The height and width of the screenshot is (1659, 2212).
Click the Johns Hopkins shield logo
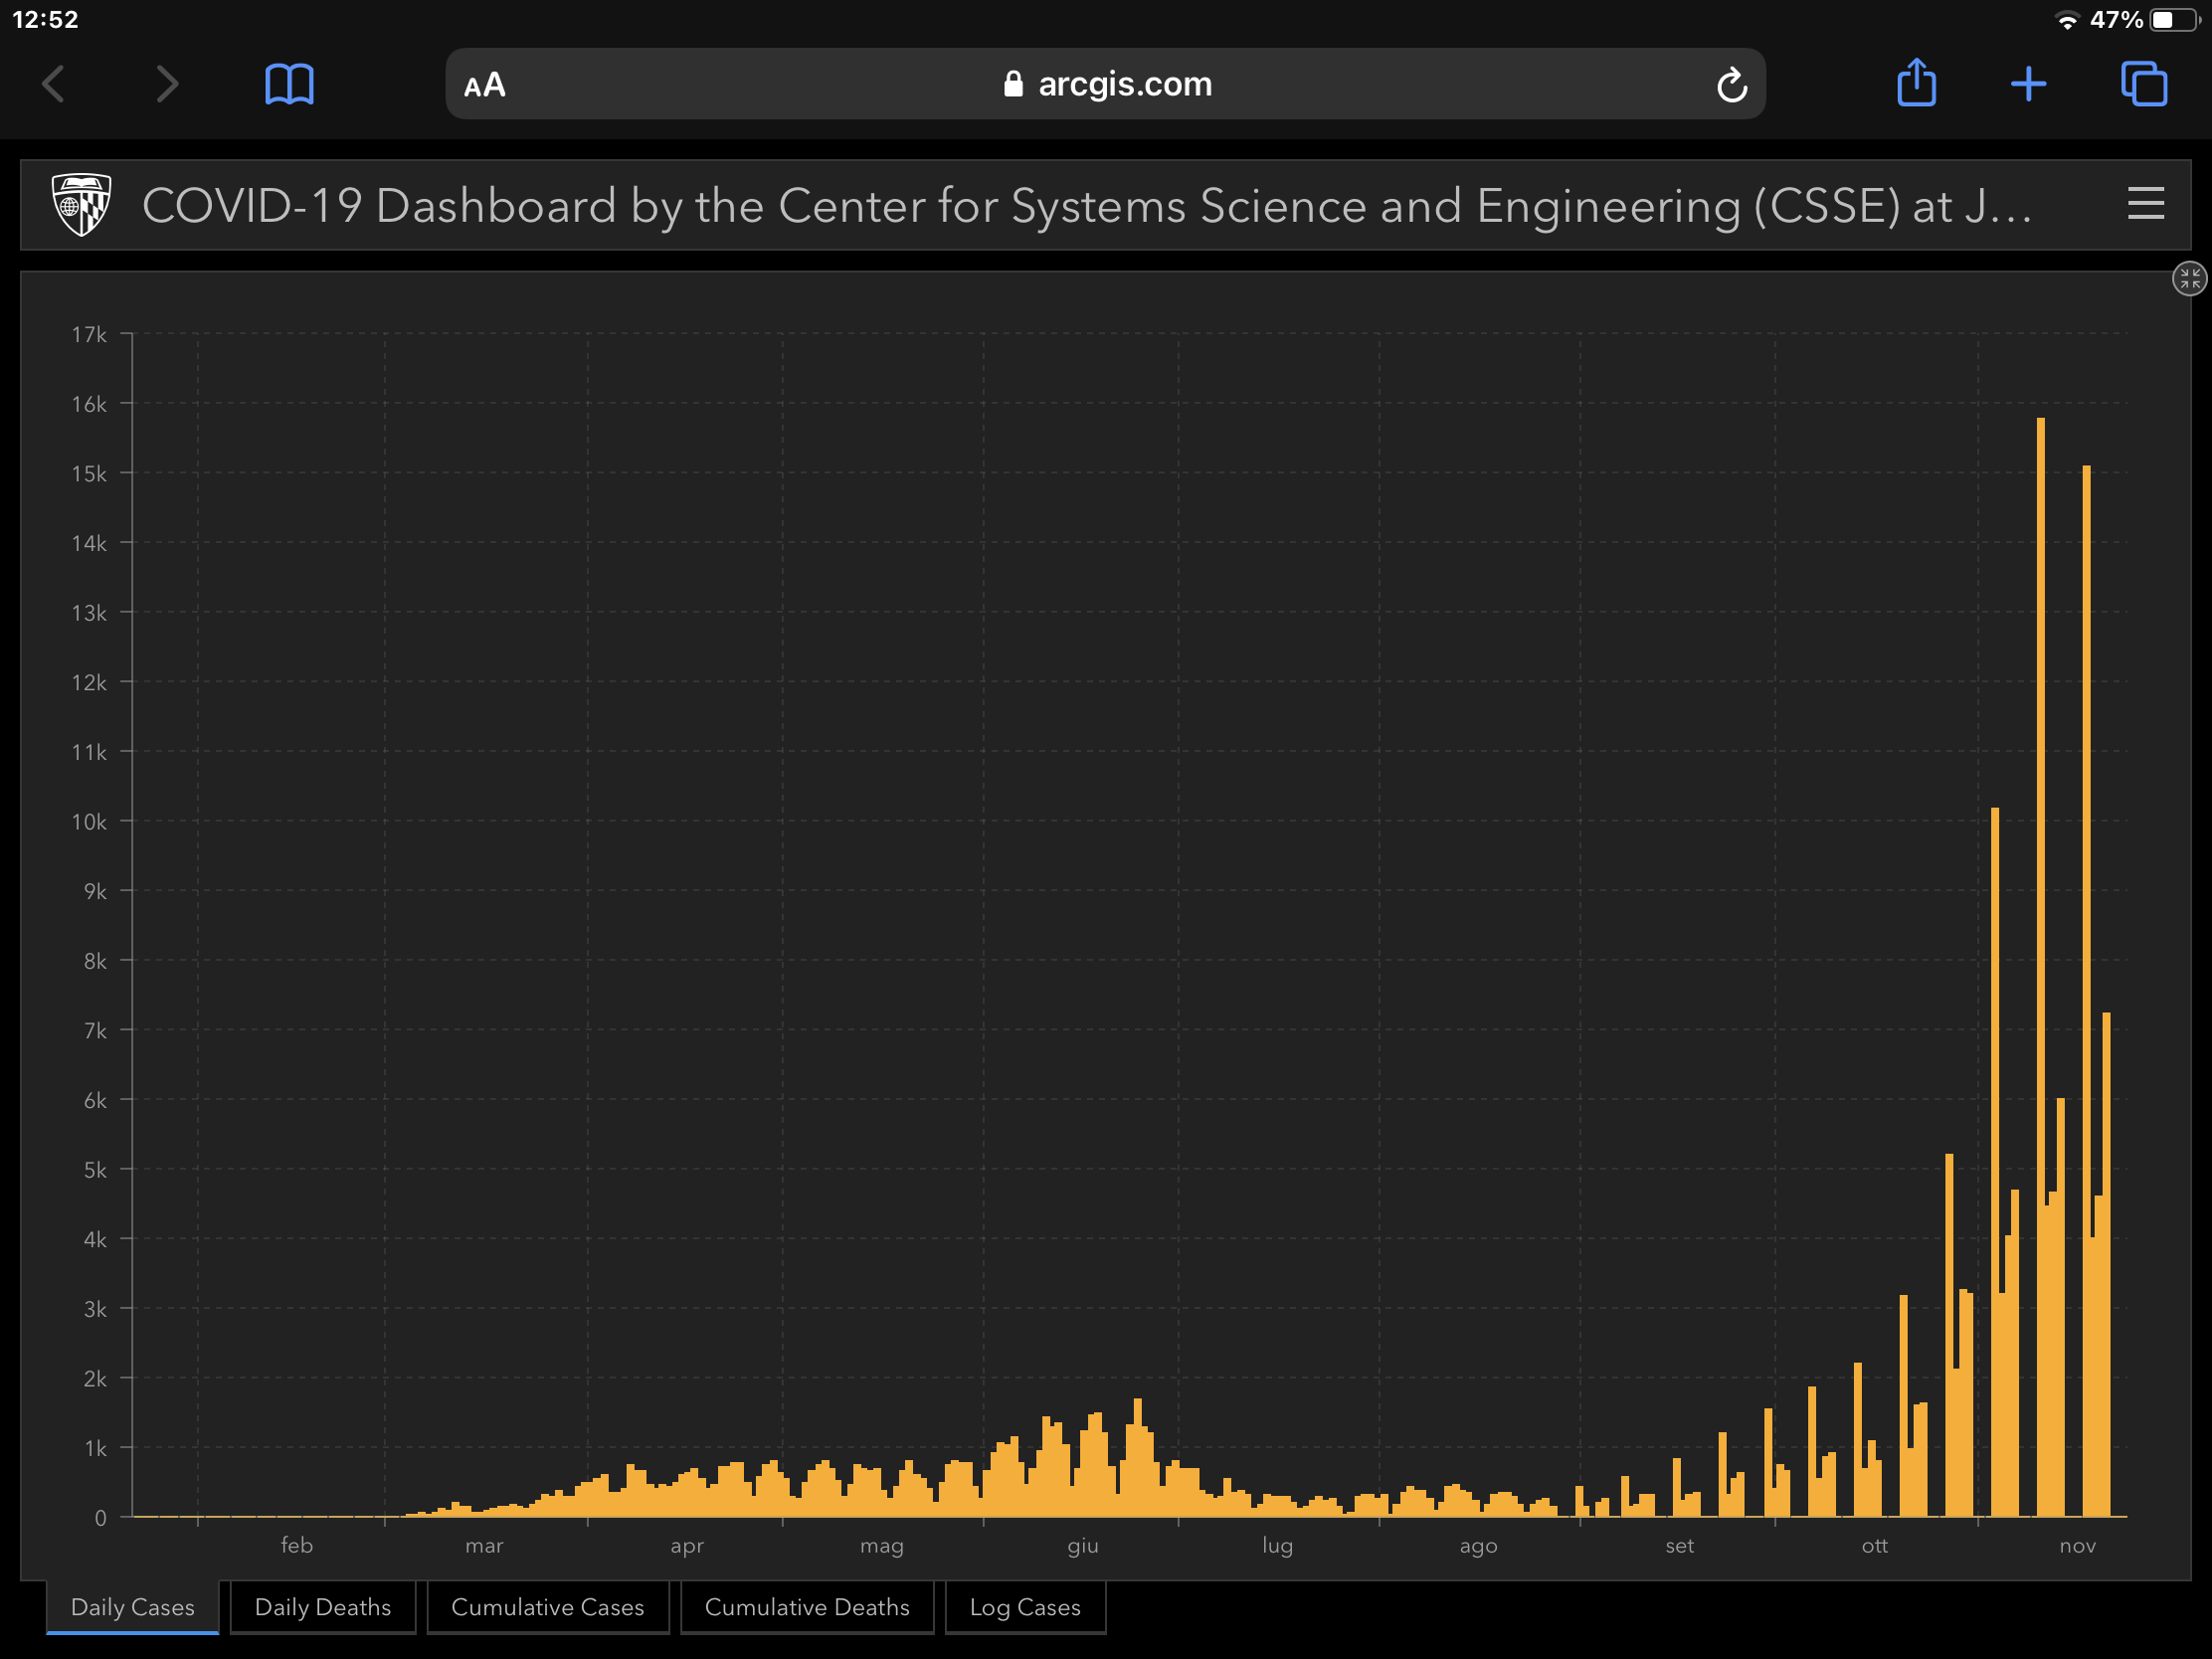82,205
